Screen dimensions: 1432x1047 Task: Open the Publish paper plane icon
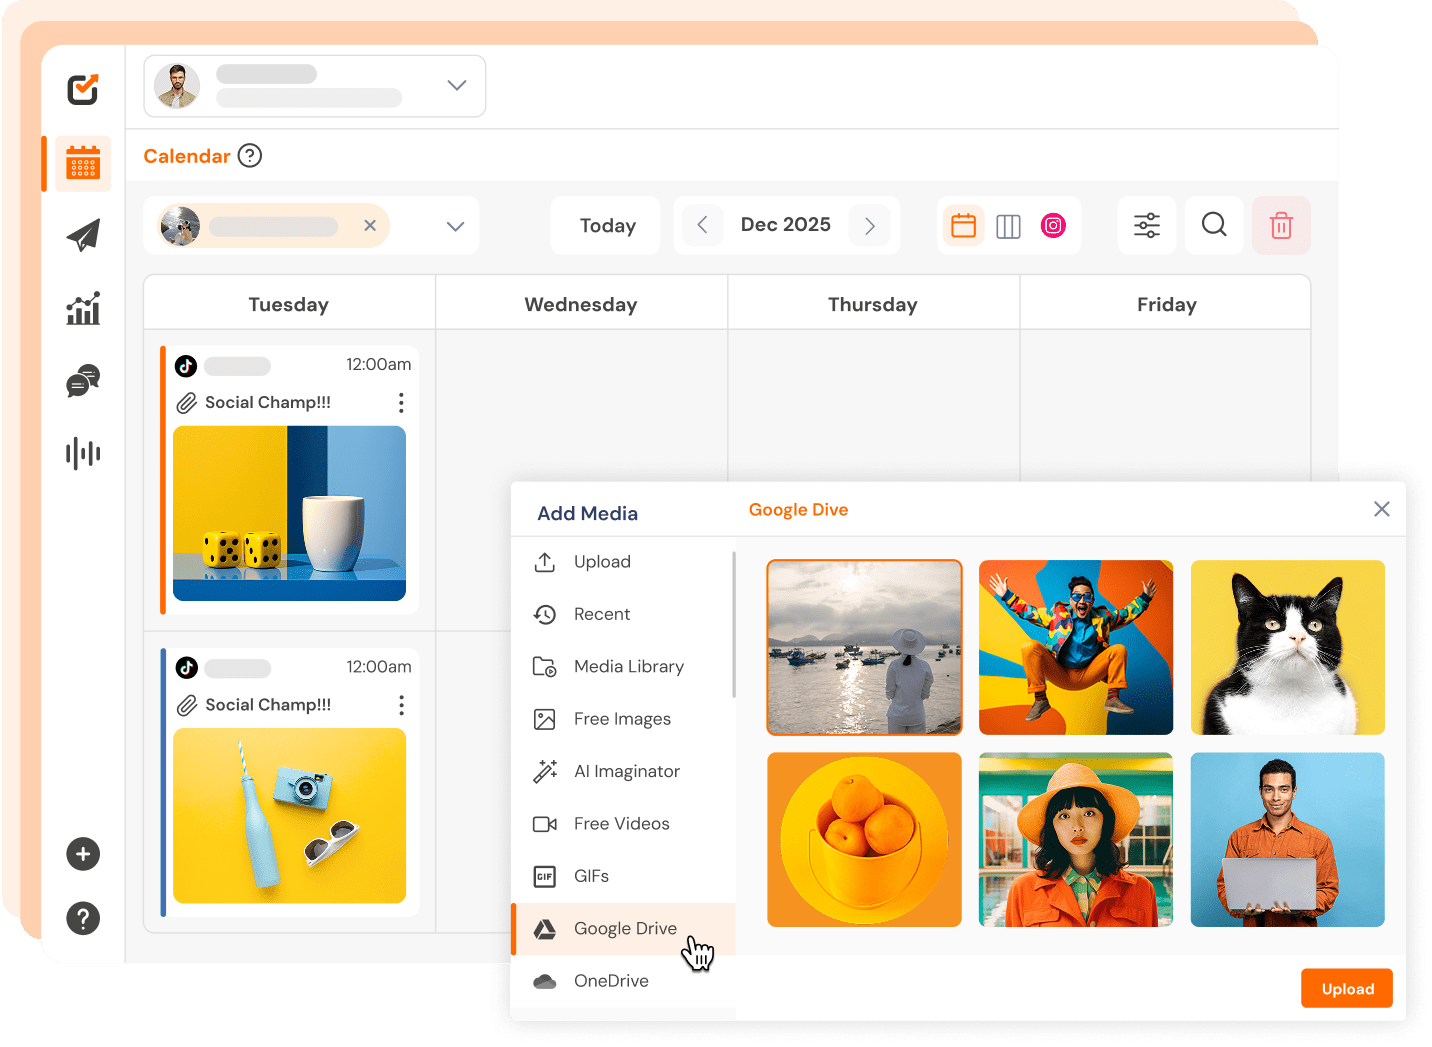coord(83,236)
